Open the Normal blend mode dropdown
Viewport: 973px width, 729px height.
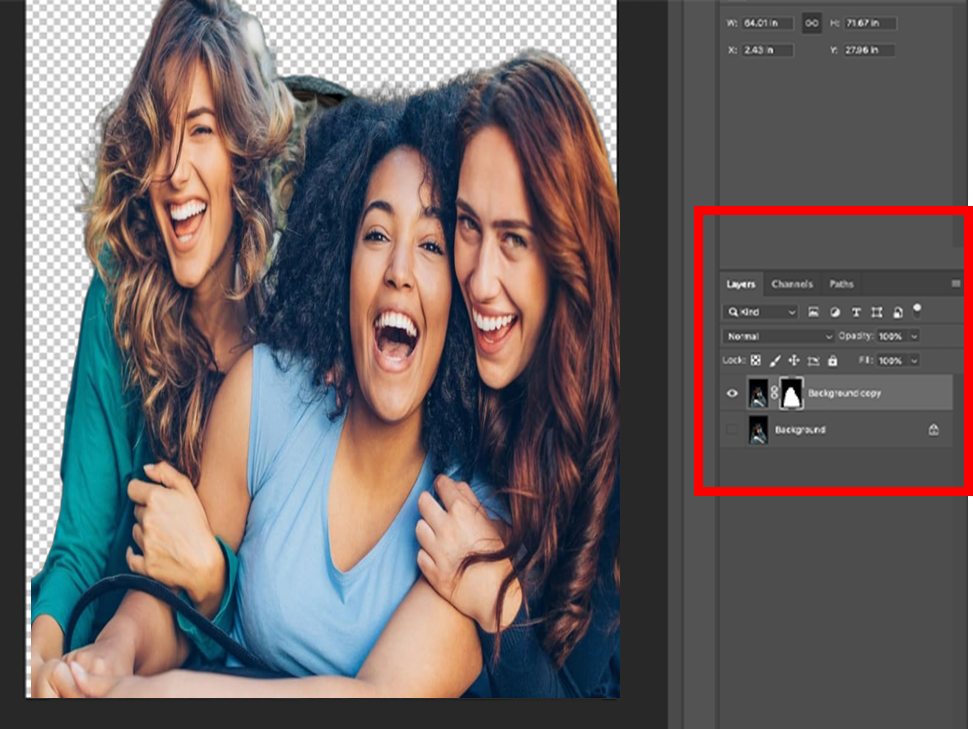[779, 336]
